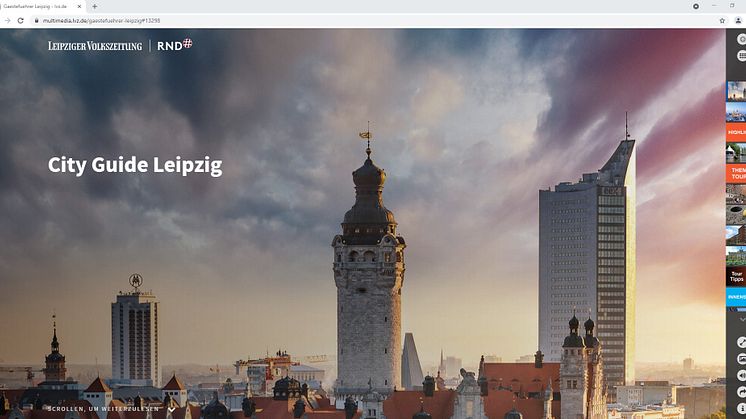This screenshot has height=419, width=746.
Task: Select the first city skyline thumbnail
Action: (x=736, y=91)
